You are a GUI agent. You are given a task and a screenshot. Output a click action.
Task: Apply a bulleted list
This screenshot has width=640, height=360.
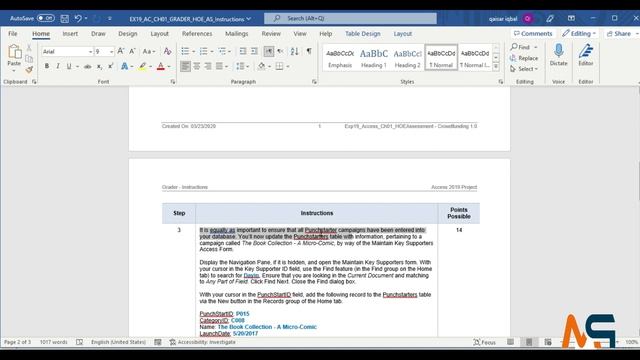click(x=185, y=51)
